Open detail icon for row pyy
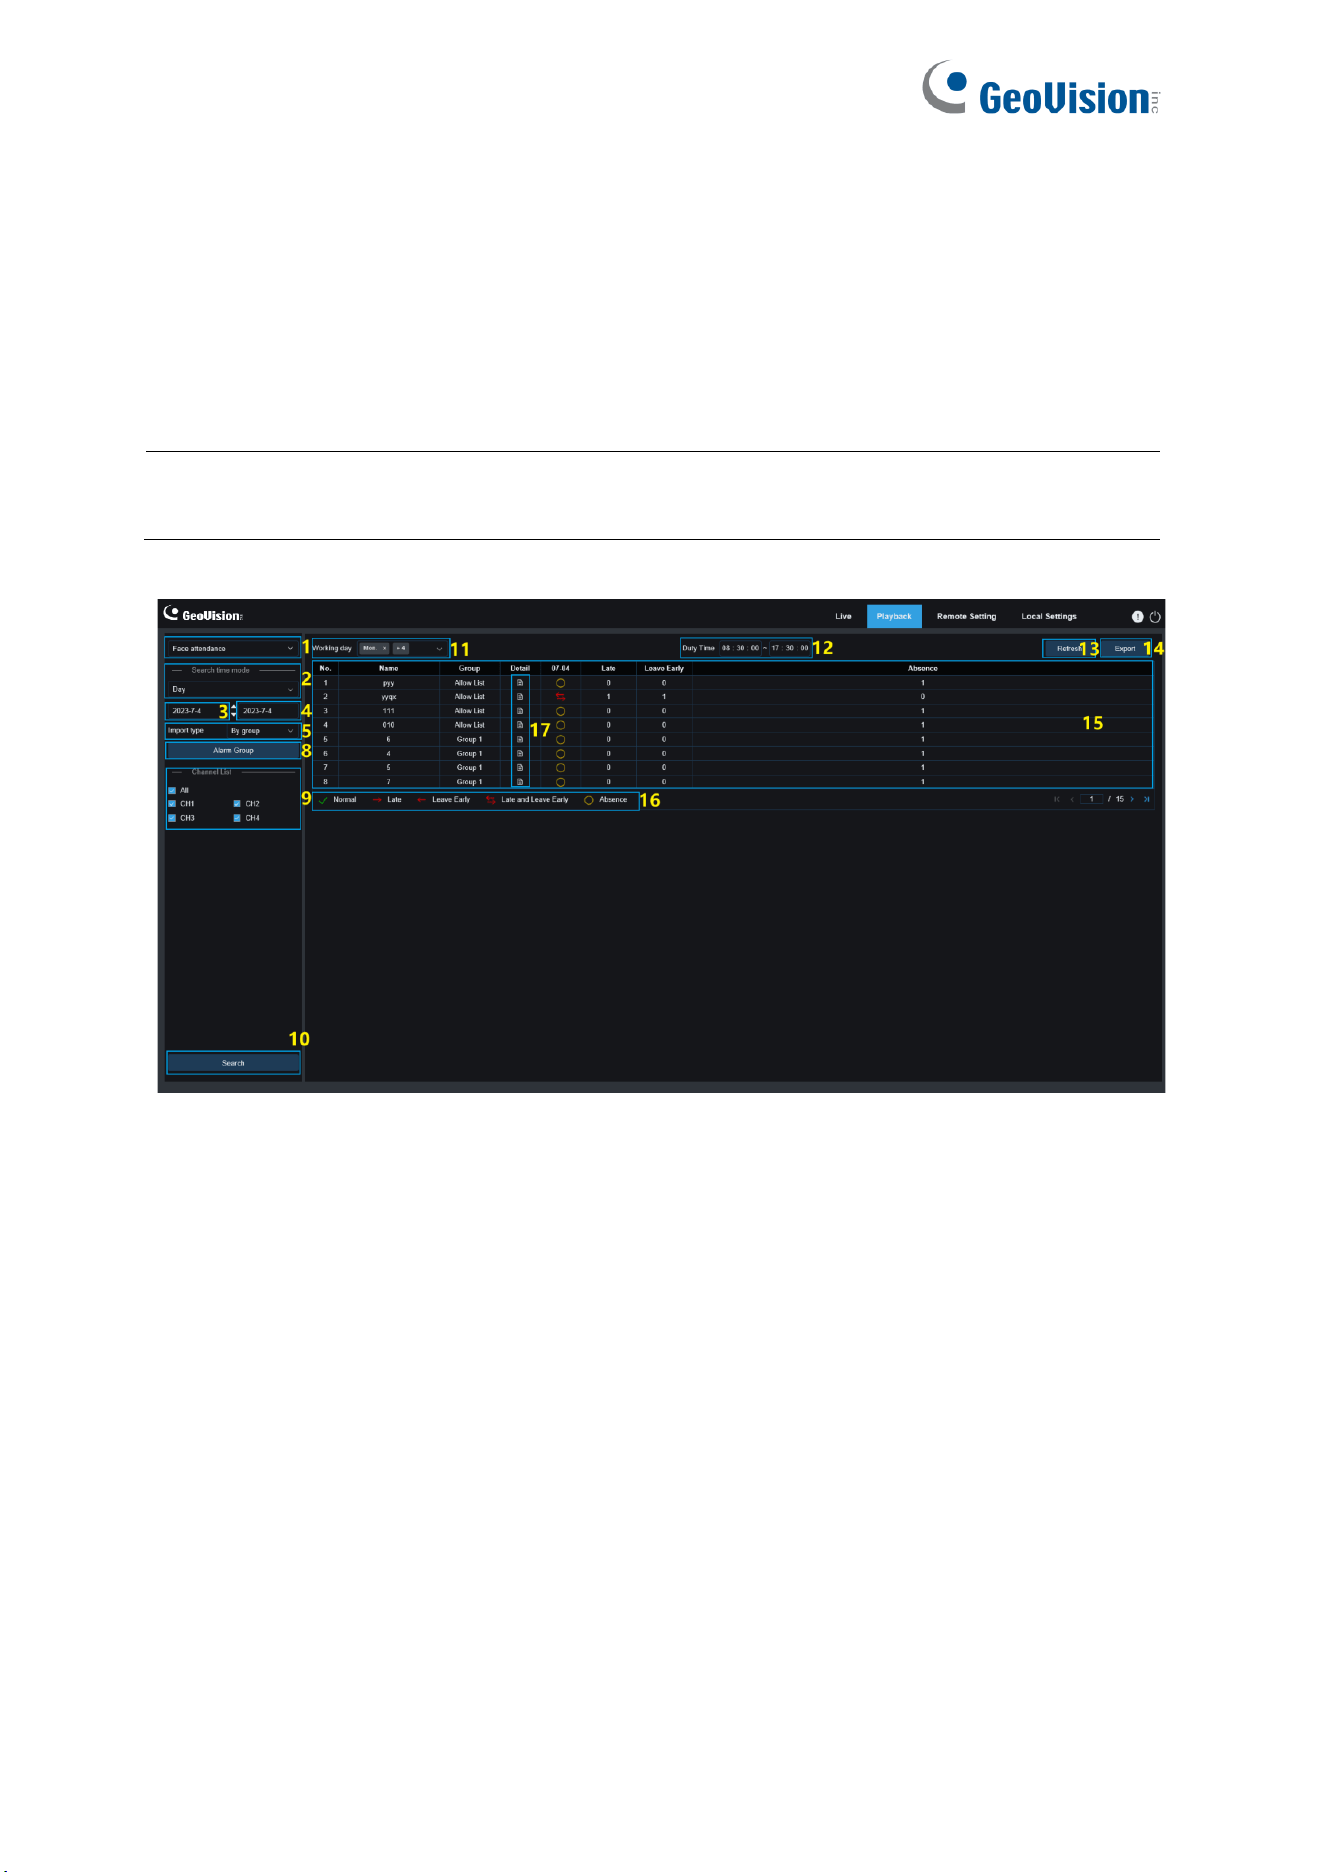 [x=520, y=683]
